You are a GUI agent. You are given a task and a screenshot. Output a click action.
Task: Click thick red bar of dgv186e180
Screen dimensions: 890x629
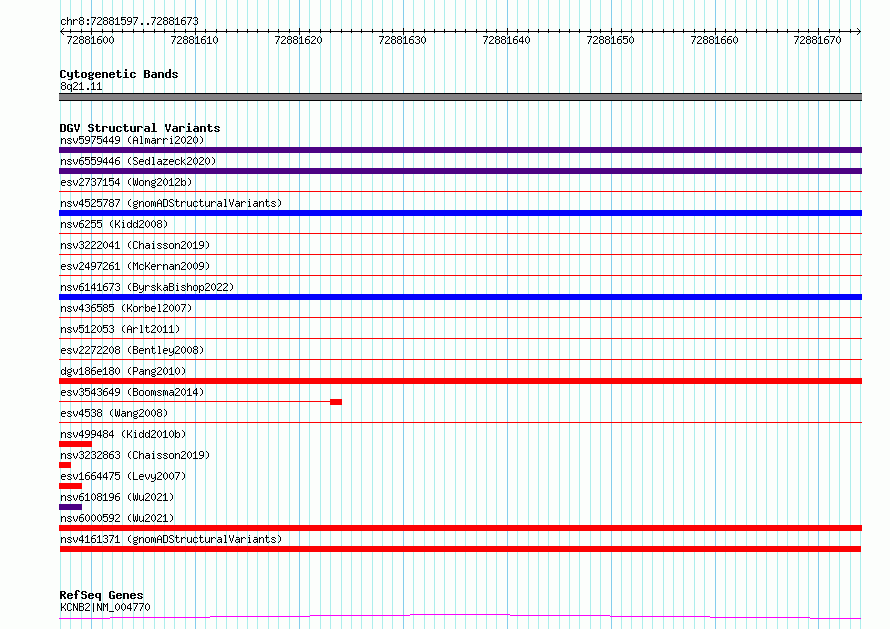pos(460,381)
